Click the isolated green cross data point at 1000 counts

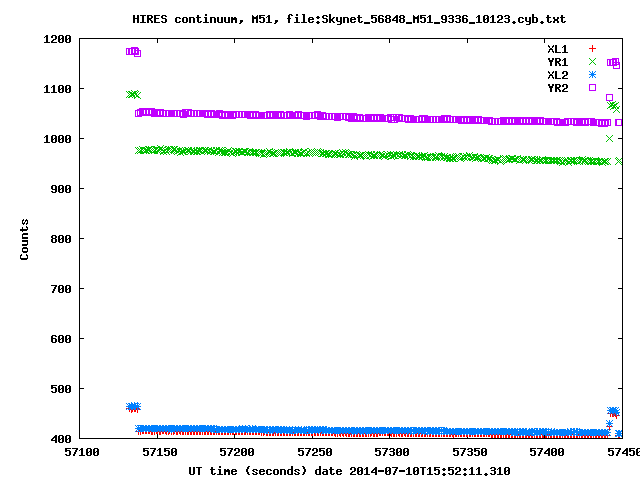click(x=609, y=139)
